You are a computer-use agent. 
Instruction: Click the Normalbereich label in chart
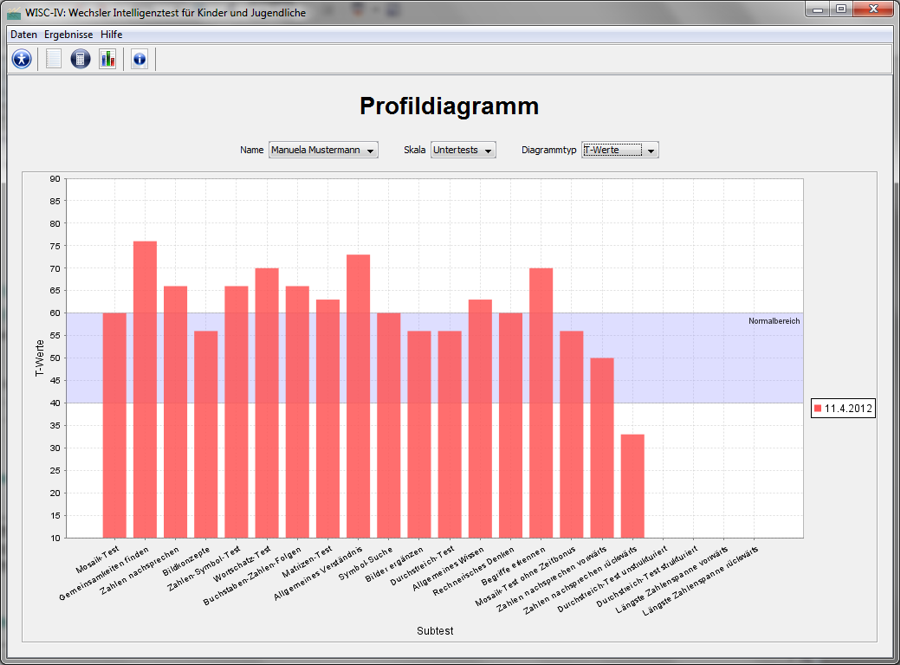774,321
